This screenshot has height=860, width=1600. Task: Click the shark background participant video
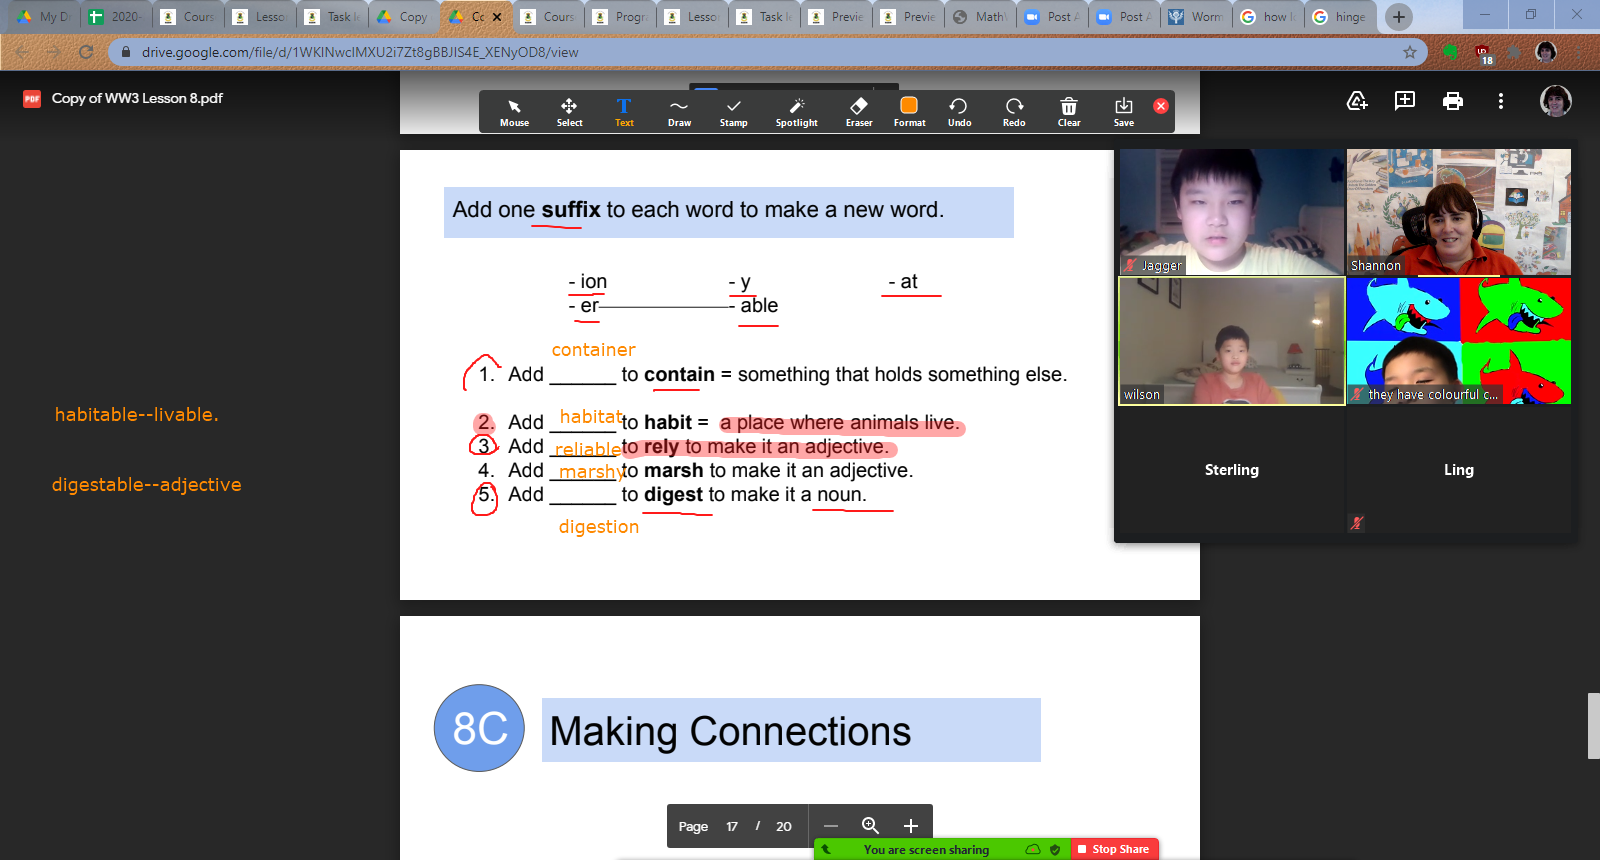[1459, 341]
